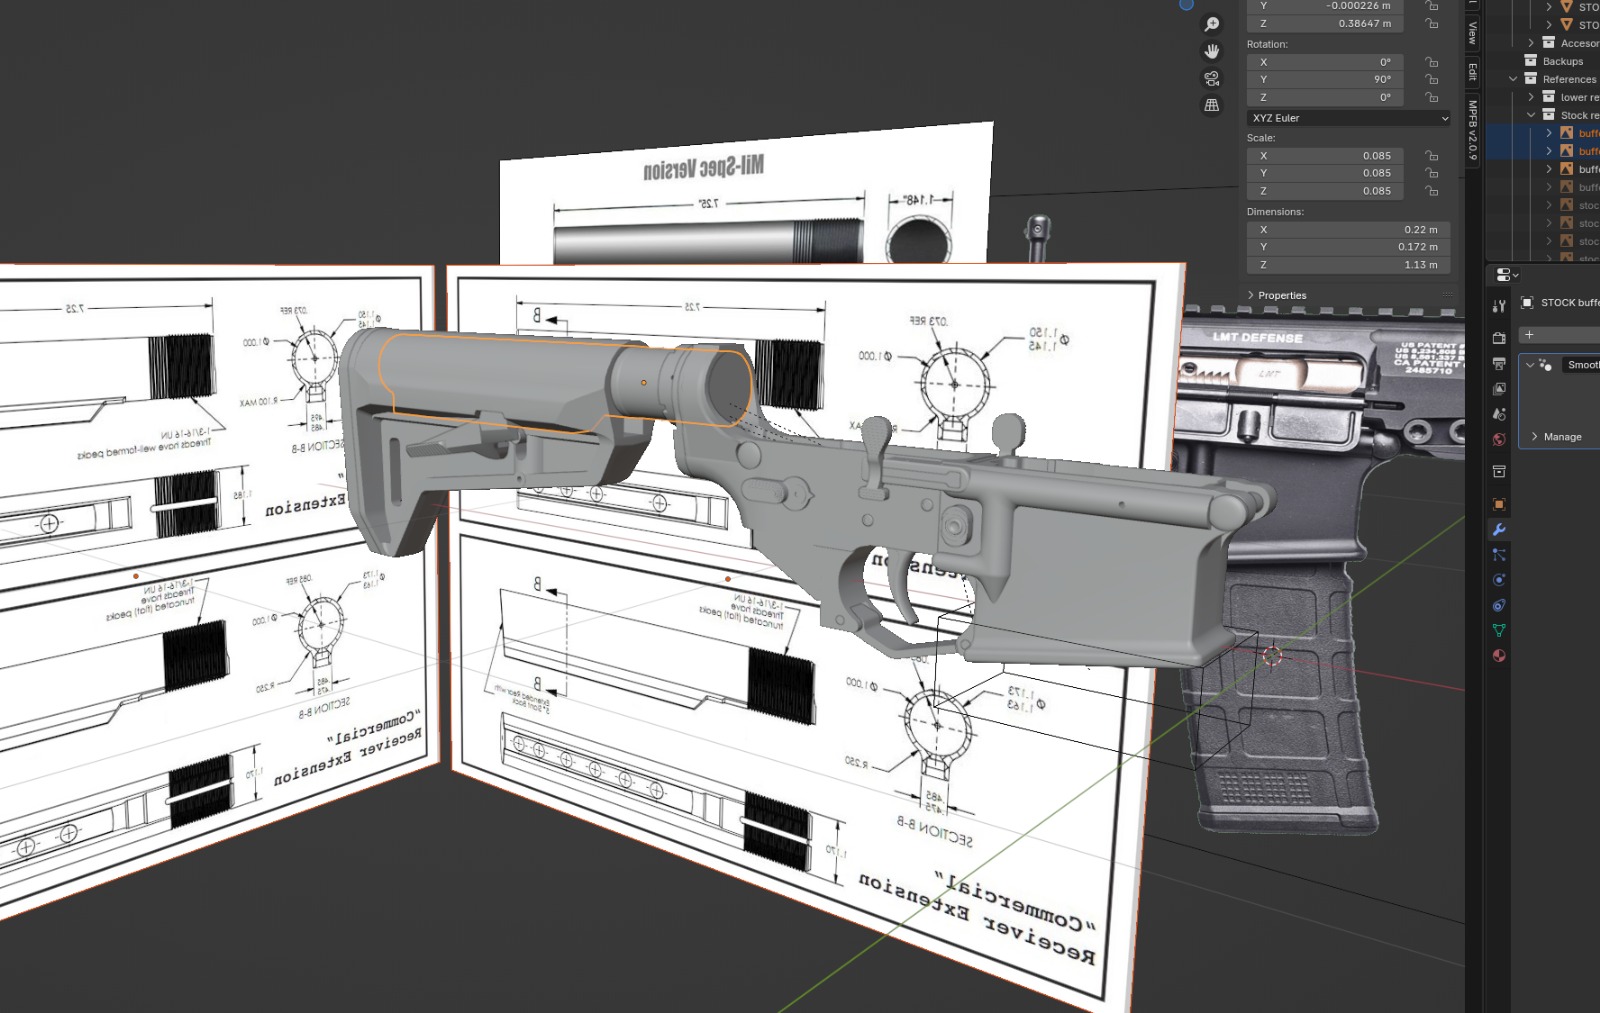The width and height of the screenshot is (1600, 1013).
Task: Open the XYZ Euler rotation mode dropdown
Action: [x=1349, y=118]
